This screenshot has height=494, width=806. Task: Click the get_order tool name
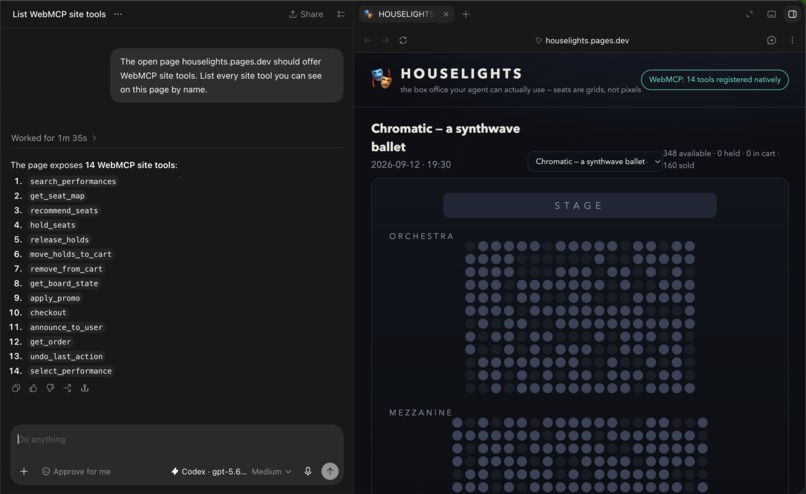[50, 342]
